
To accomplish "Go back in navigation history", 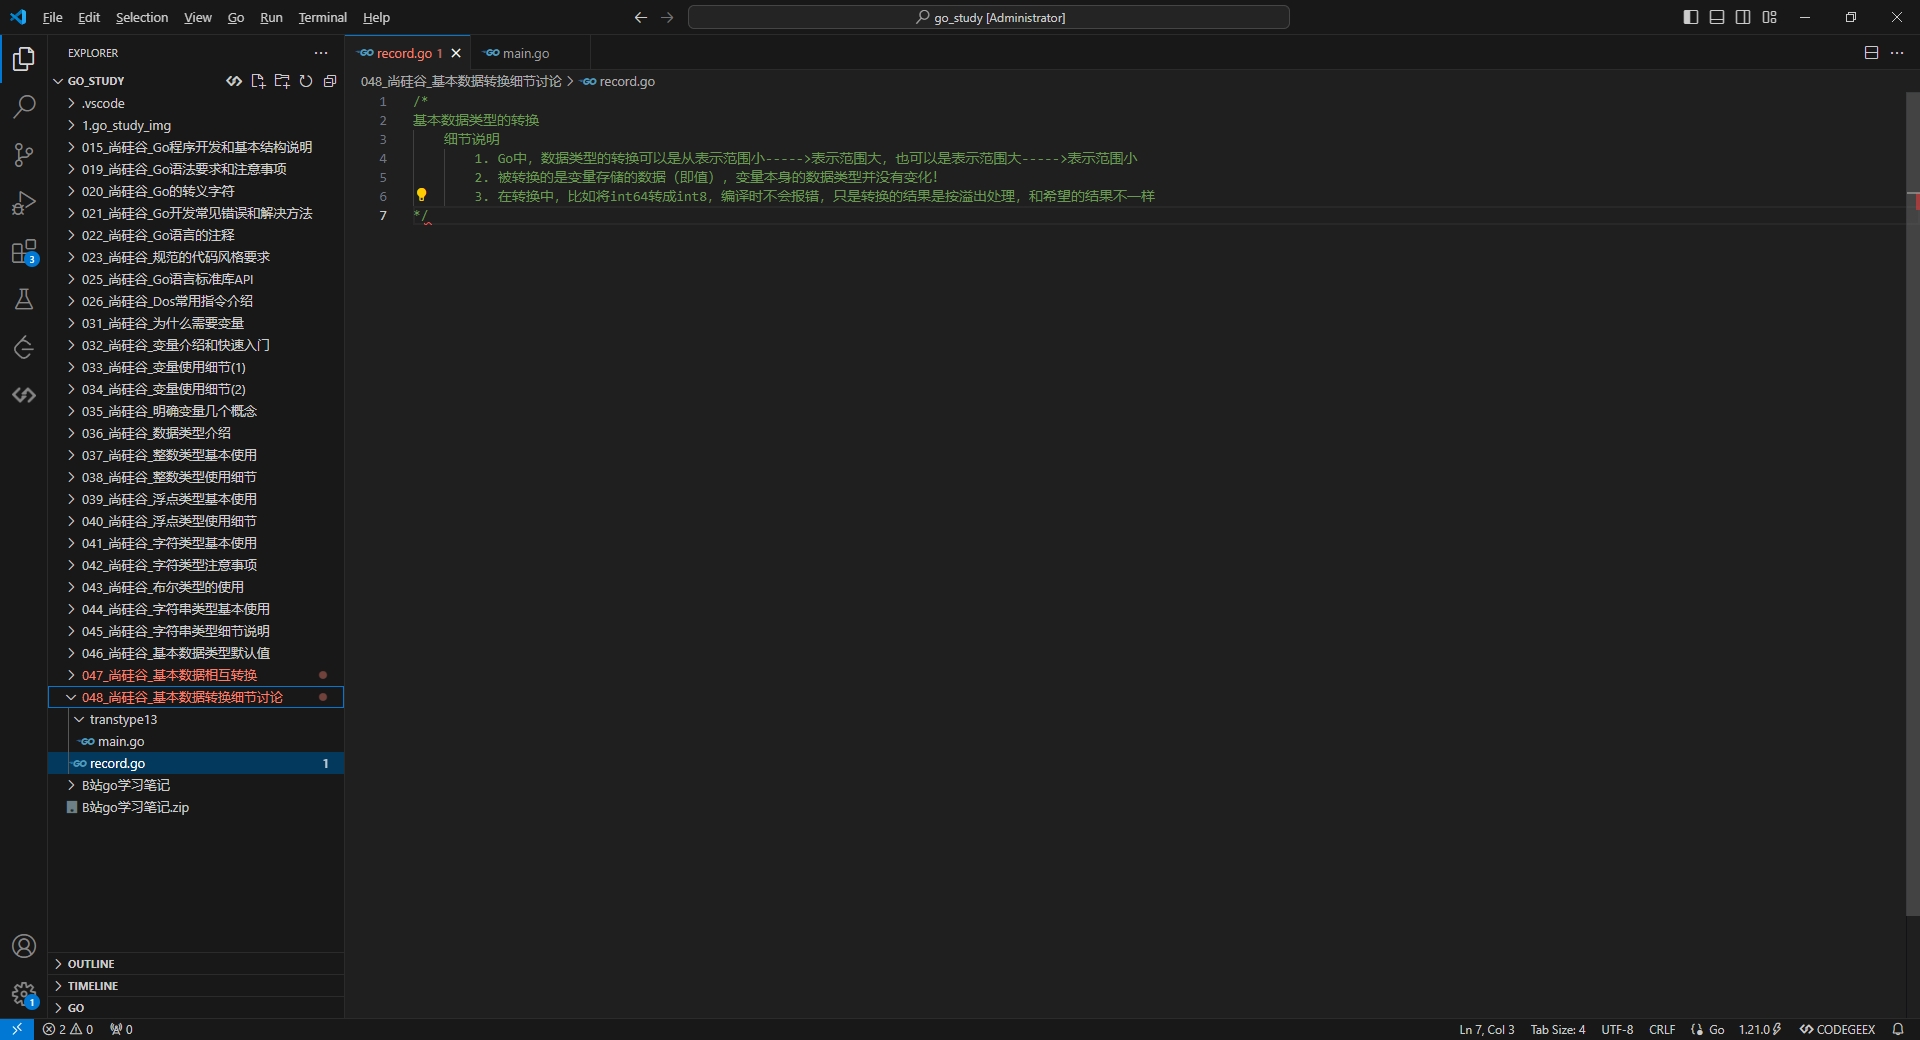I will pyautogui.click(x=641, y=17).
